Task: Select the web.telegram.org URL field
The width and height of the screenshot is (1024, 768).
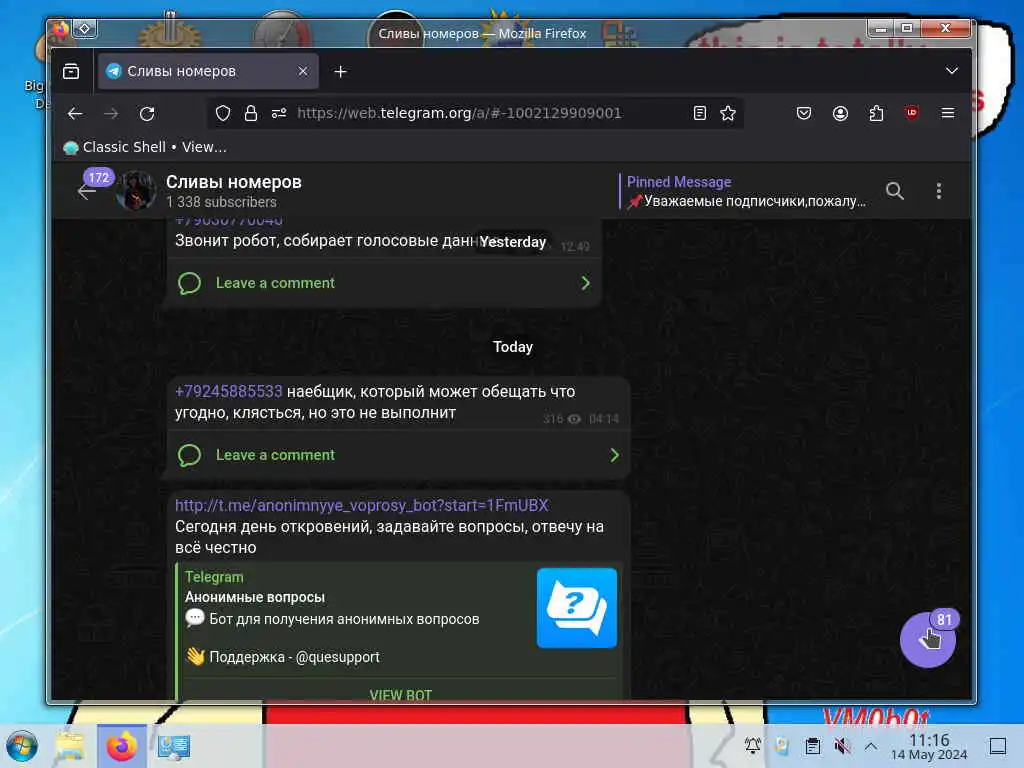Action: [458, 113]
